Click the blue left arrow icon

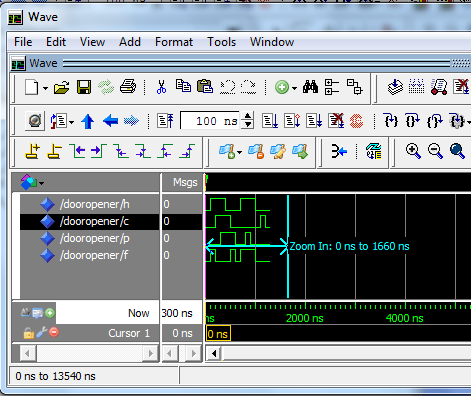[x=111, y=121]
